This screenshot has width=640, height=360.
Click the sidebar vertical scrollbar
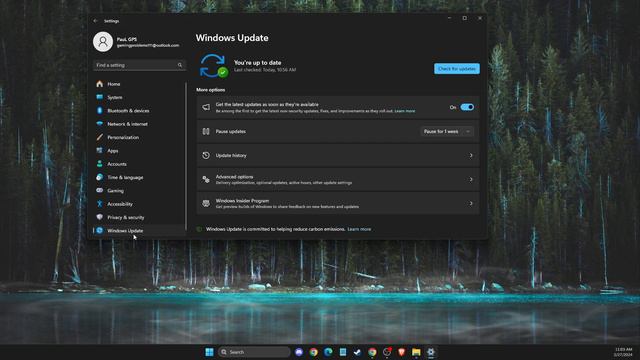coord(186,155)
